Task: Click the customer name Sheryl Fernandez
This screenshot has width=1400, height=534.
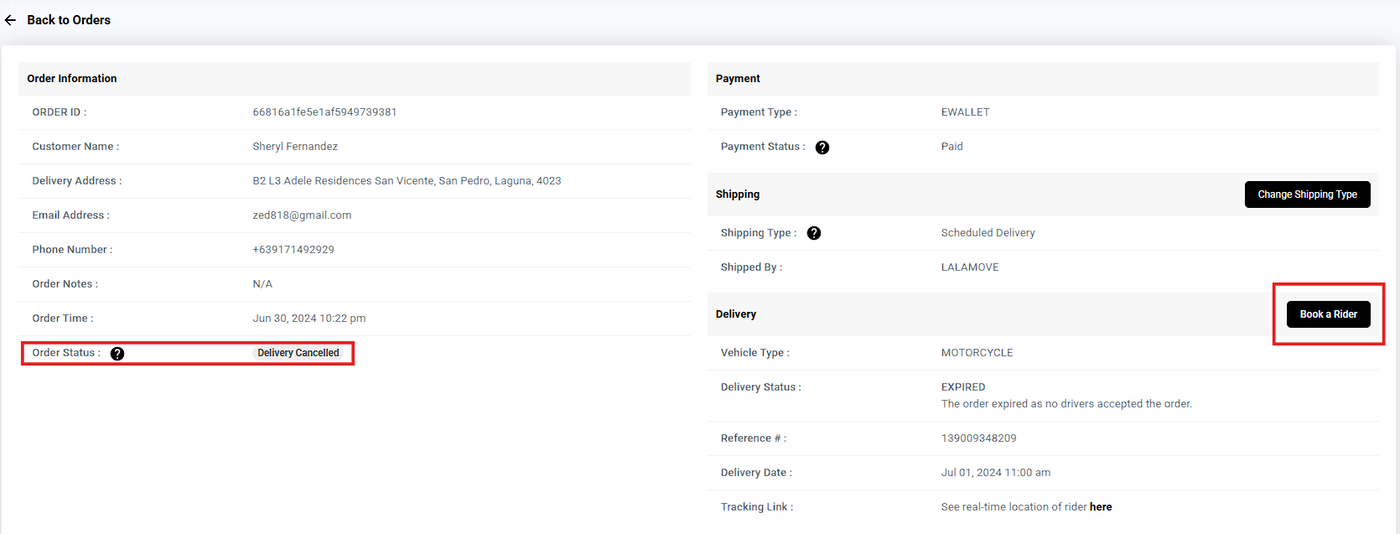Action: tap(295, 146)
